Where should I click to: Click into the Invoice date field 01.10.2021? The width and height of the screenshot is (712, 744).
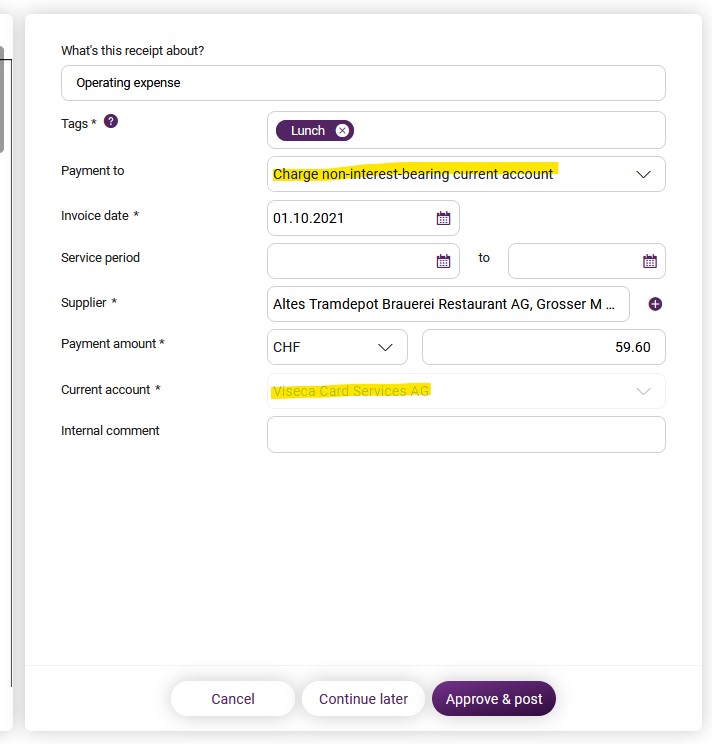(351, 218)
